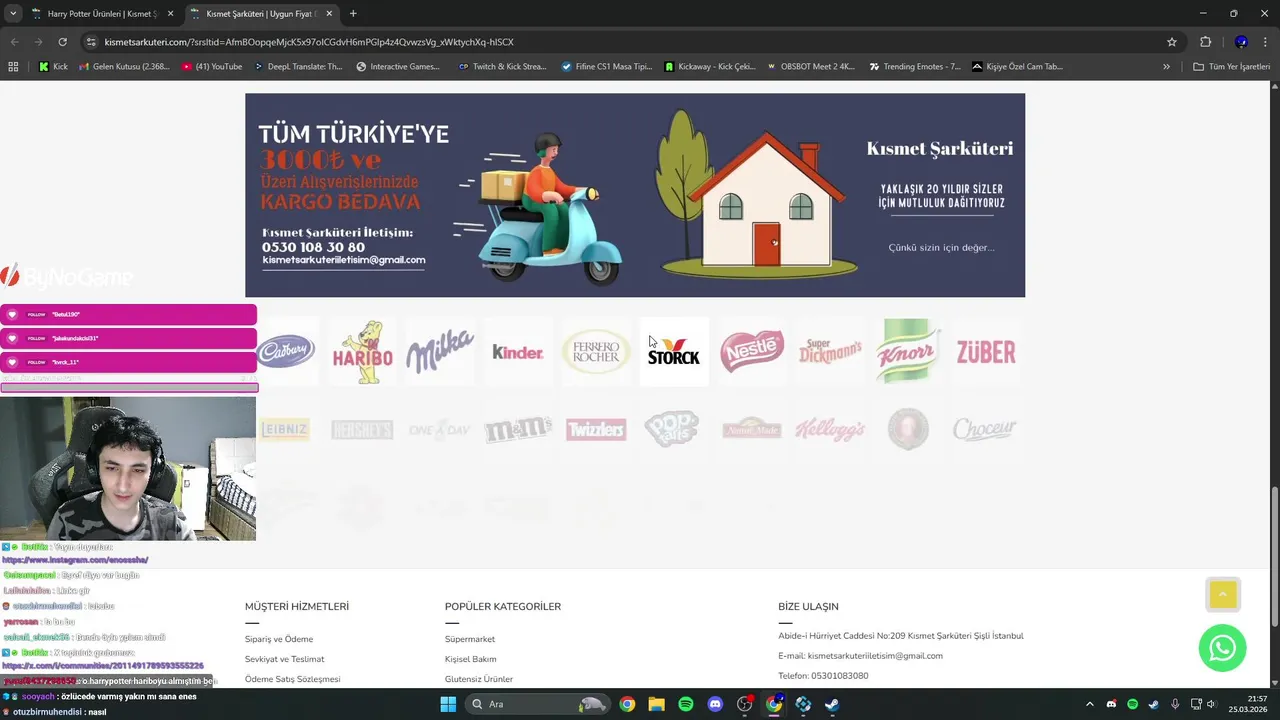Image resolution: width=1280 pixels, height=720 pixels.
Task: Open the Twizzlers brand logo
Action: 596,430
